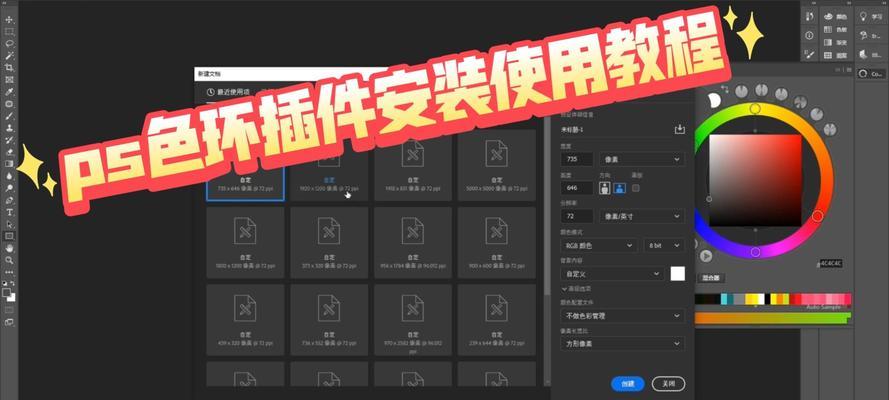Open the width unit dropdown

pyautogui.click(x=641, y=159)
